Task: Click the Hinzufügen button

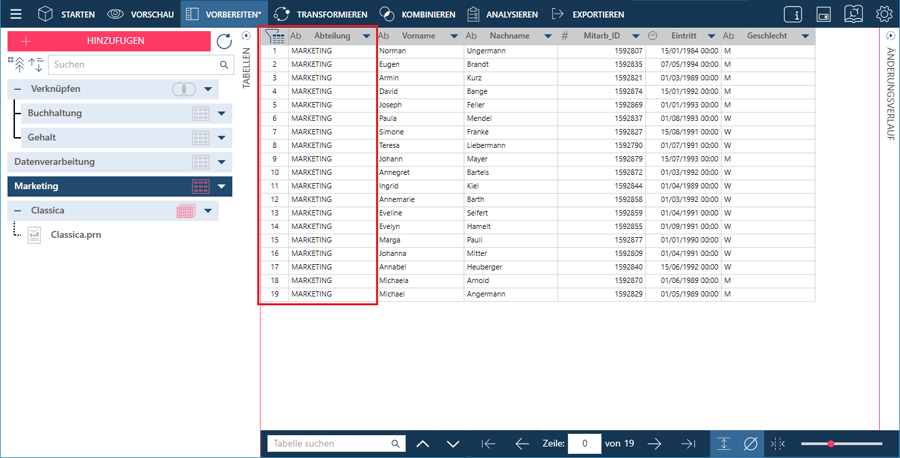Action: pos(109,41)
